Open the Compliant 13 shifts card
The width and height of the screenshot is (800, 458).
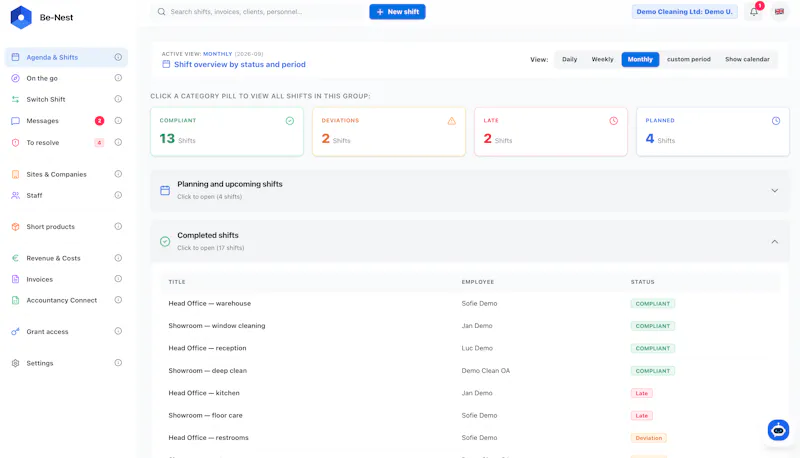[x=227, y=132]
